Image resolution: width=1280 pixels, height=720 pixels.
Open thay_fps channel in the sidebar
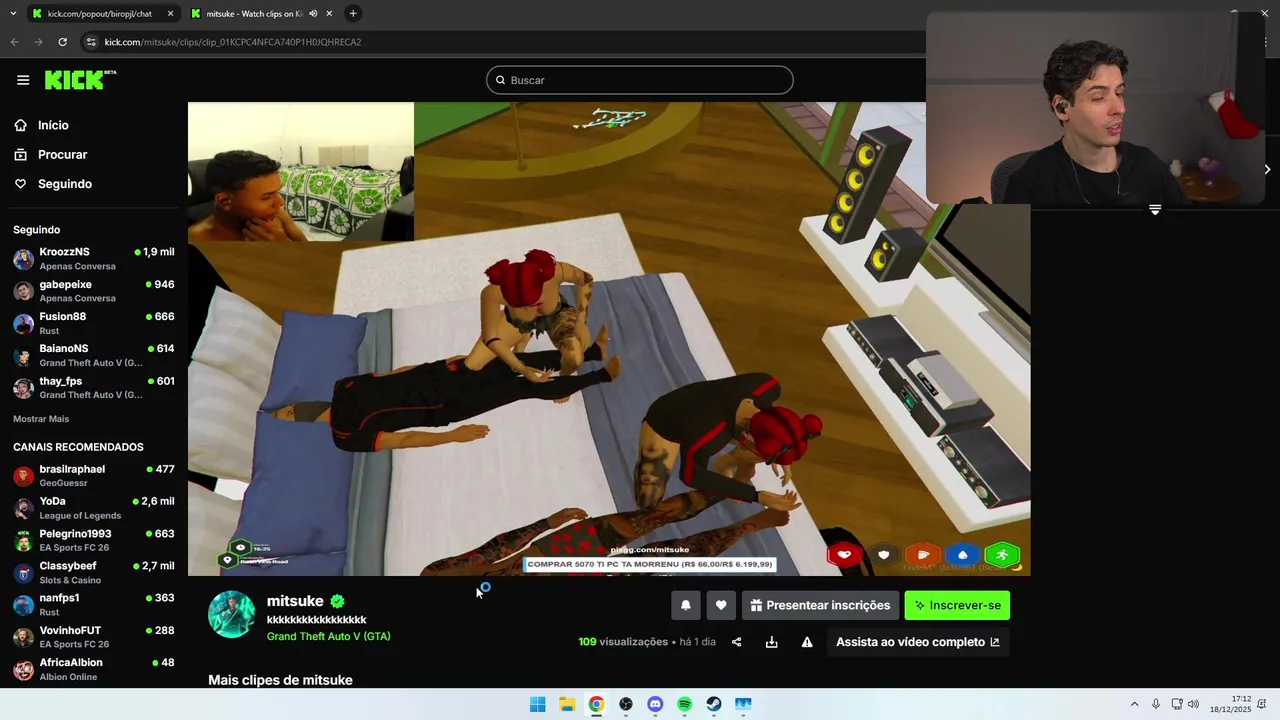click(93, 388)
